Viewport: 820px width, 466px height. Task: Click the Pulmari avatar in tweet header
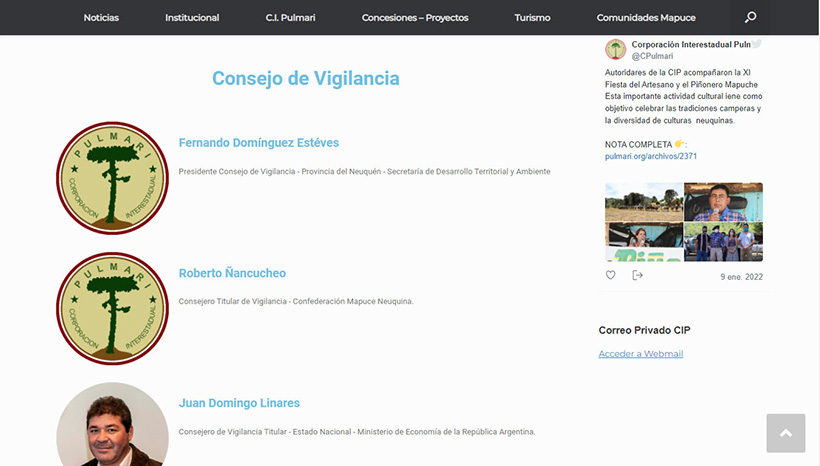(616, 50)
